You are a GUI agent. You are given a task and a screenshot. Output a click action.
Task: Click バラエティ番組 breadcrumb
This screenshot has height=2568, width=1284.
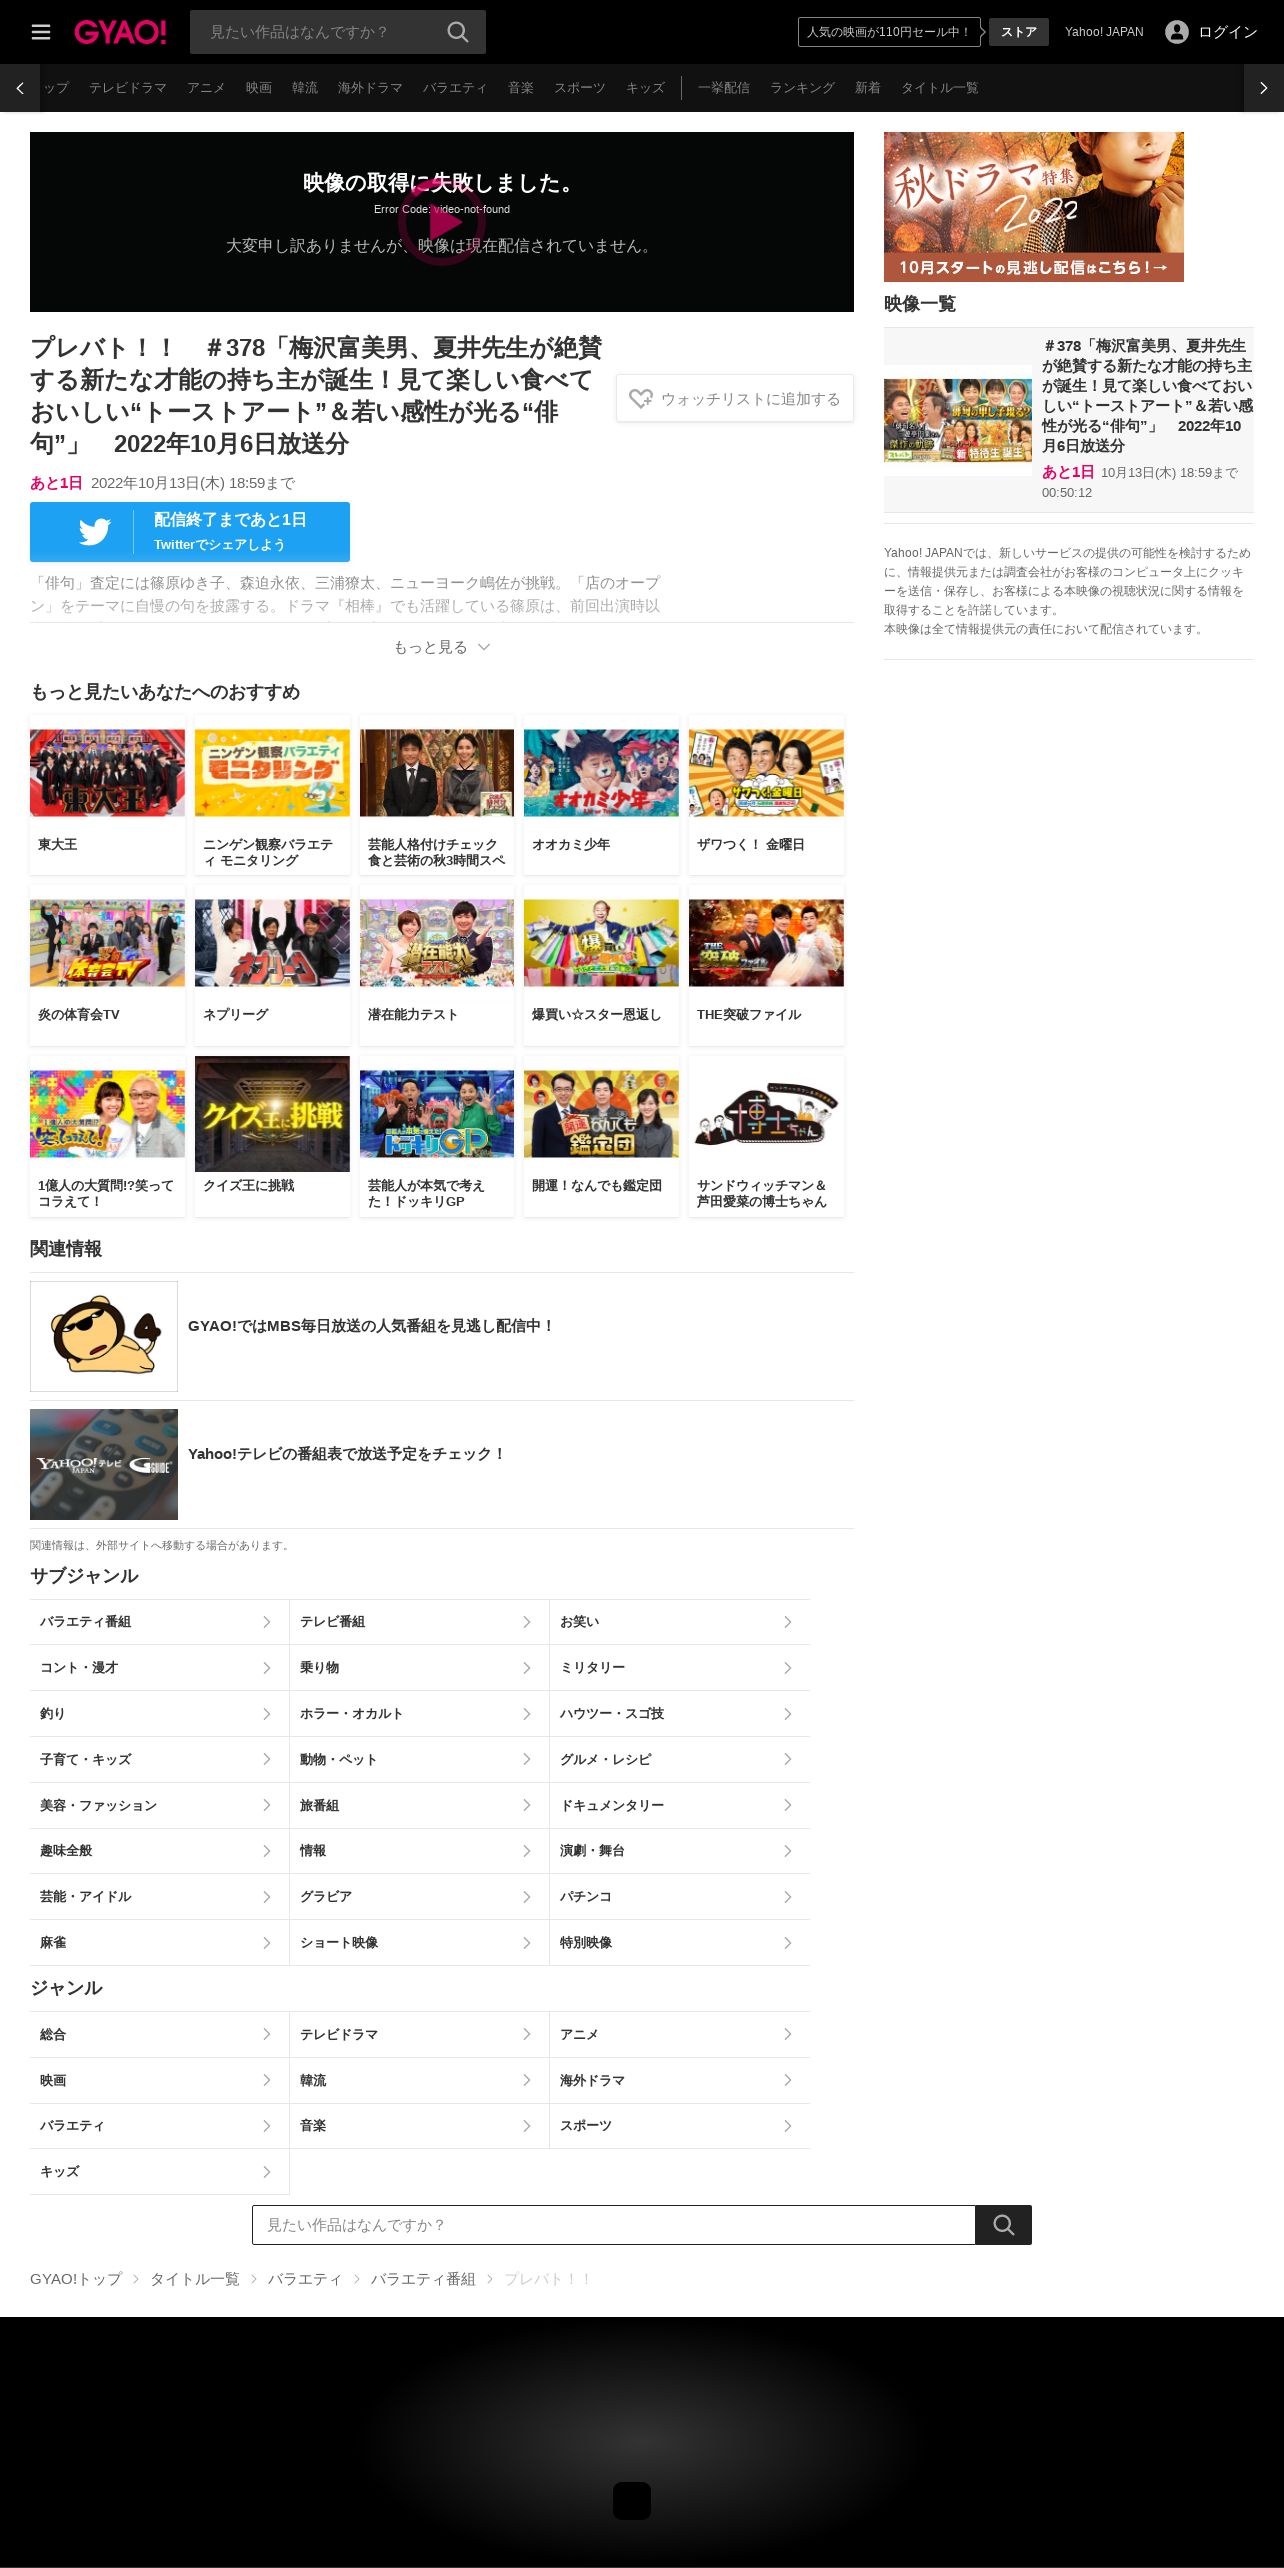click(x=423, y=2279)
